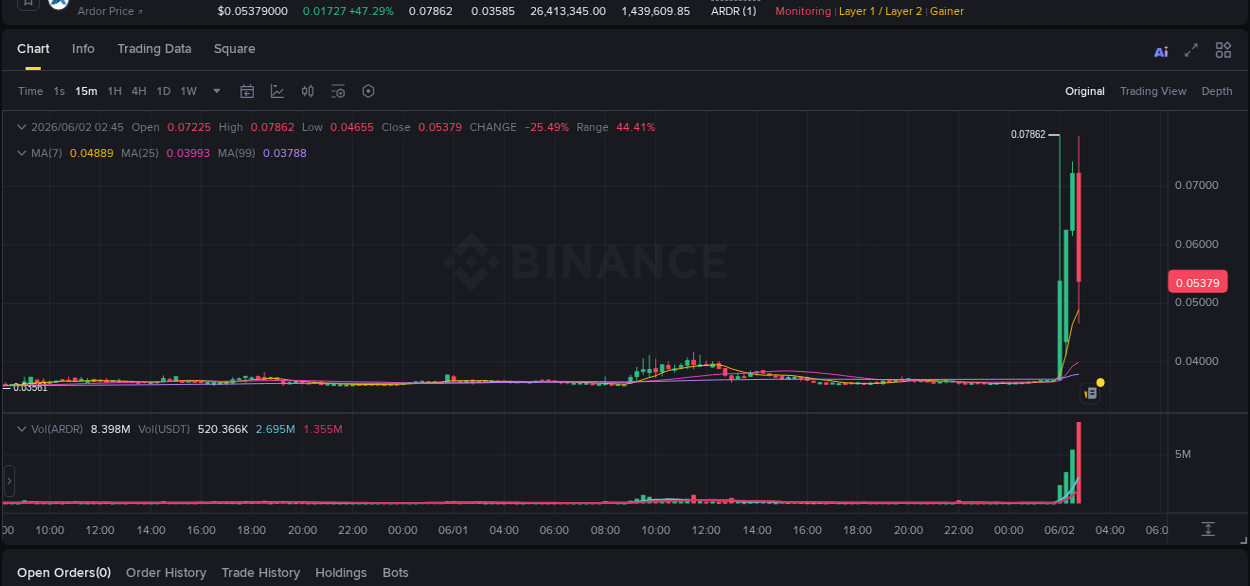The image size is (1250, 586).
Task: Open the Chart tab
Action: 33,49
